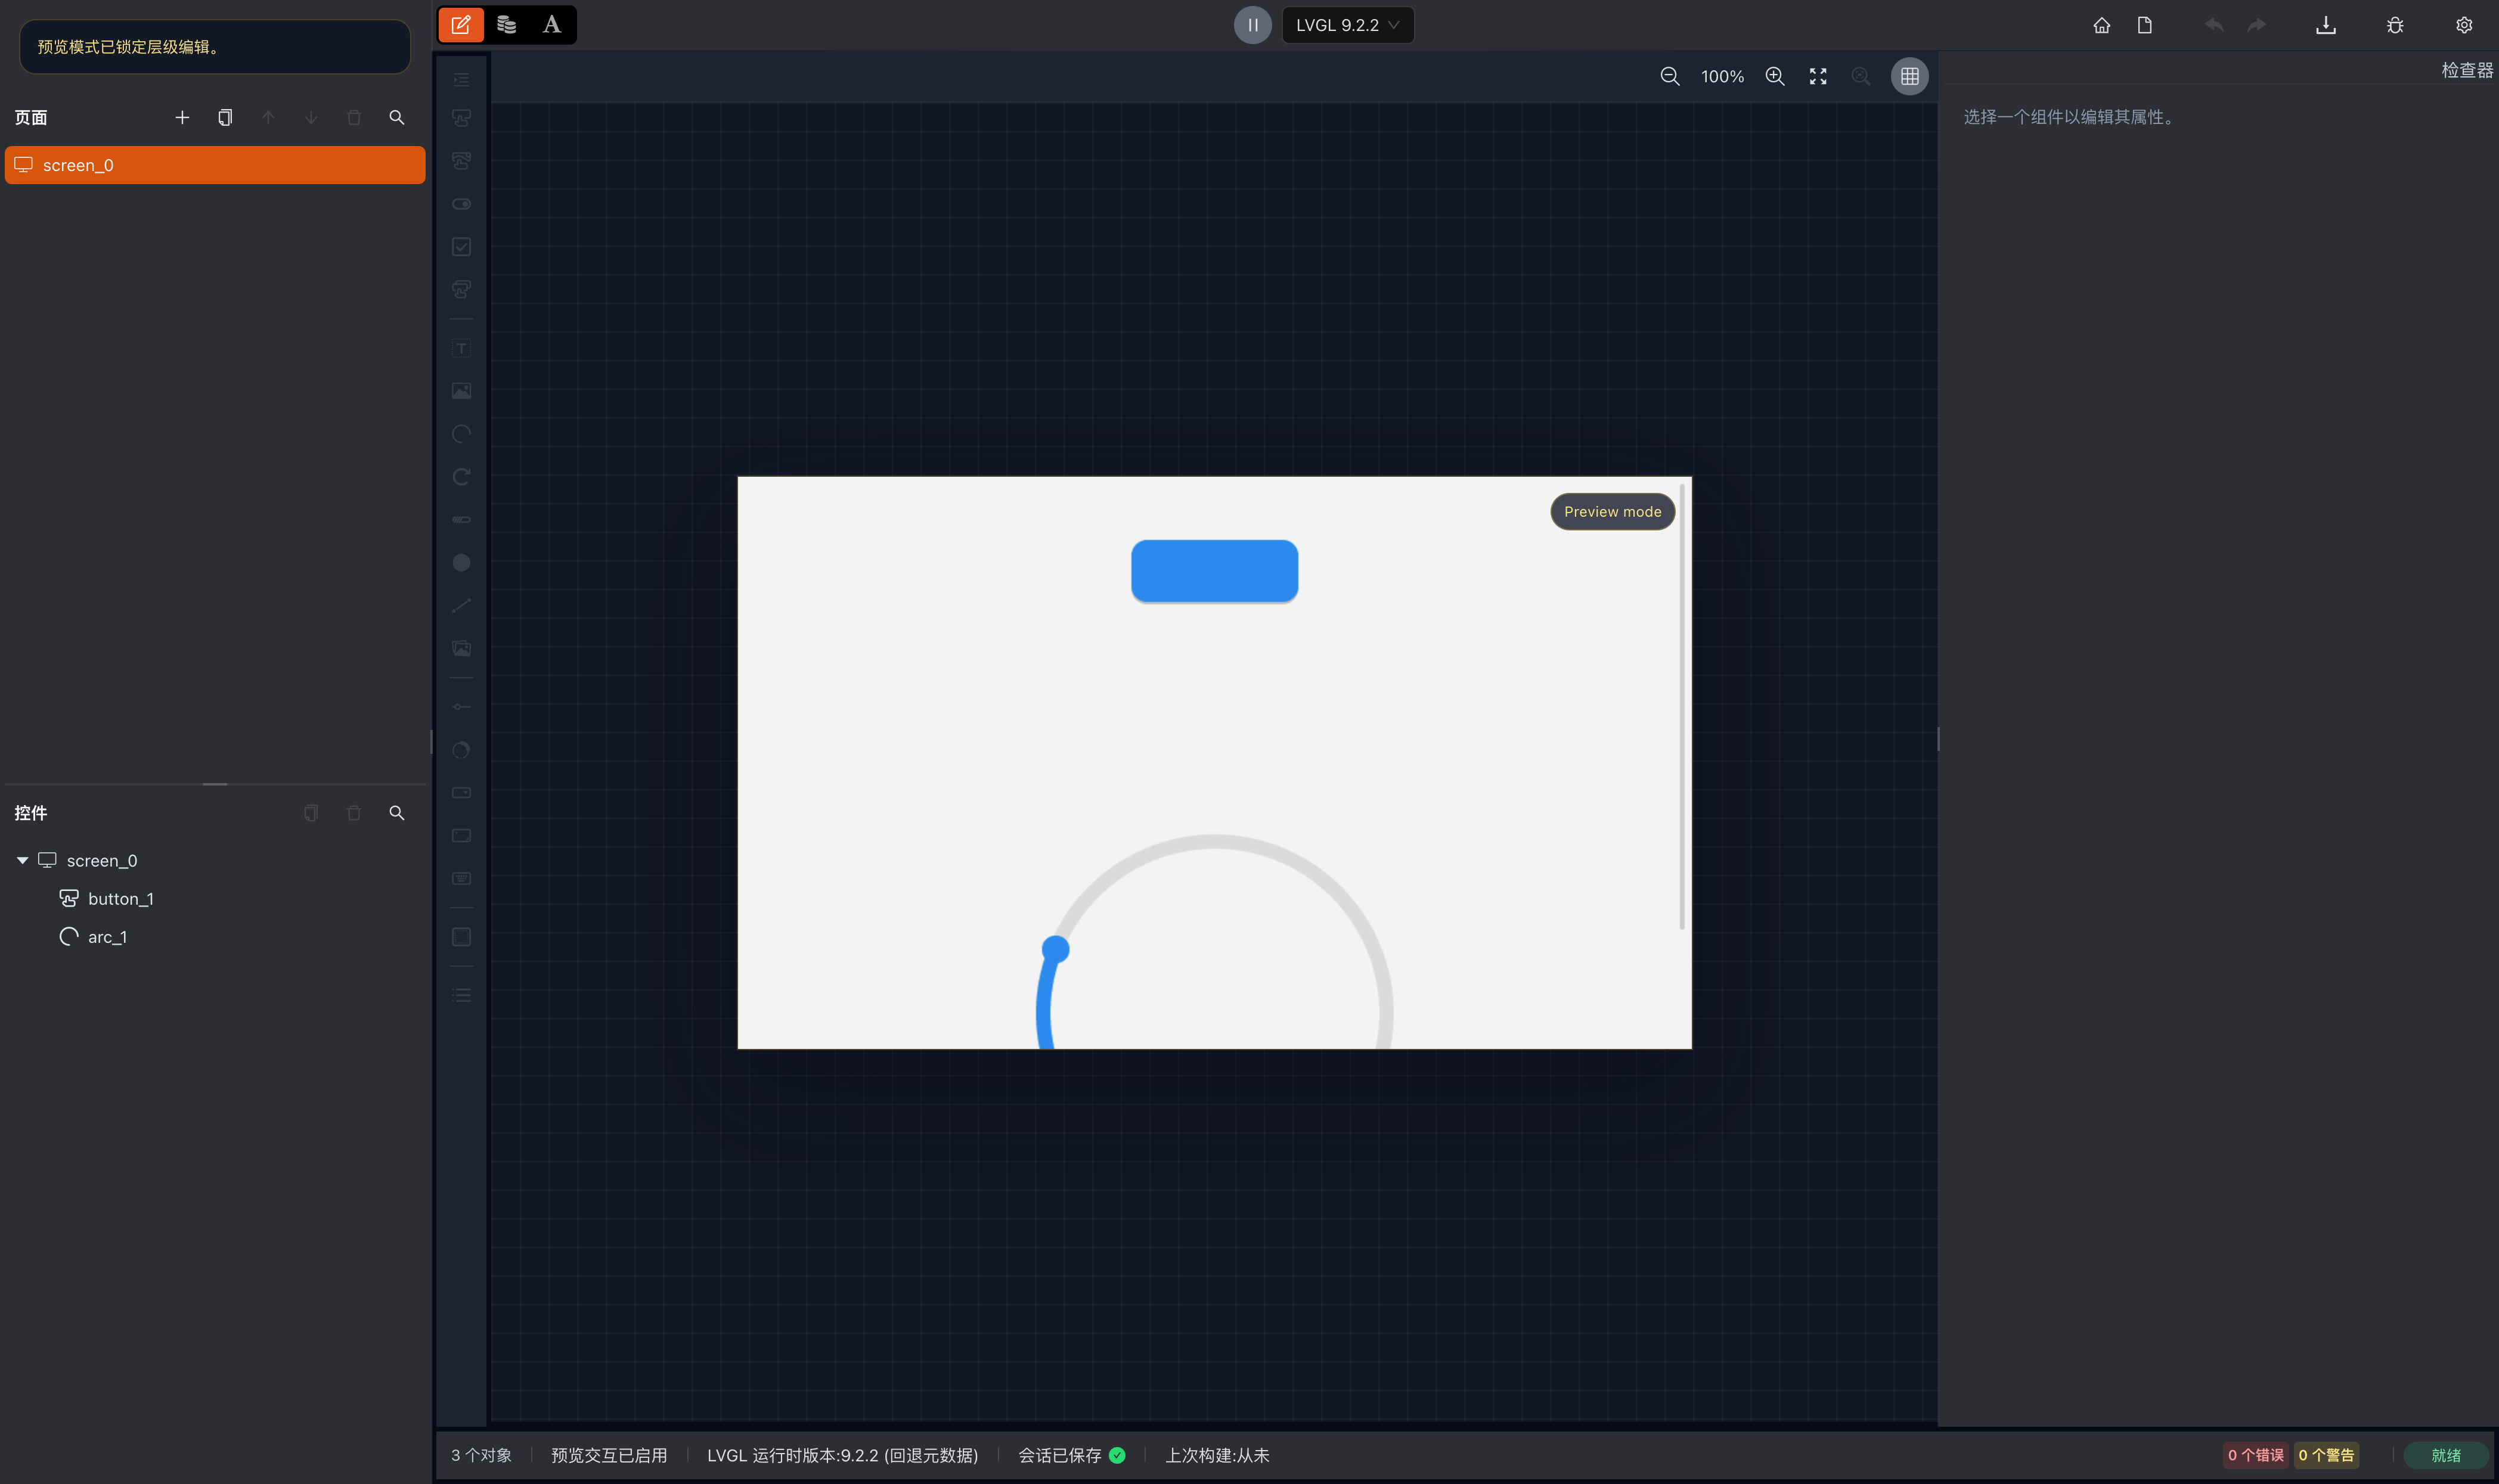Go to the home screen icon
This screenshot has width=2499, height=1484.
(x=2102, y=25)
